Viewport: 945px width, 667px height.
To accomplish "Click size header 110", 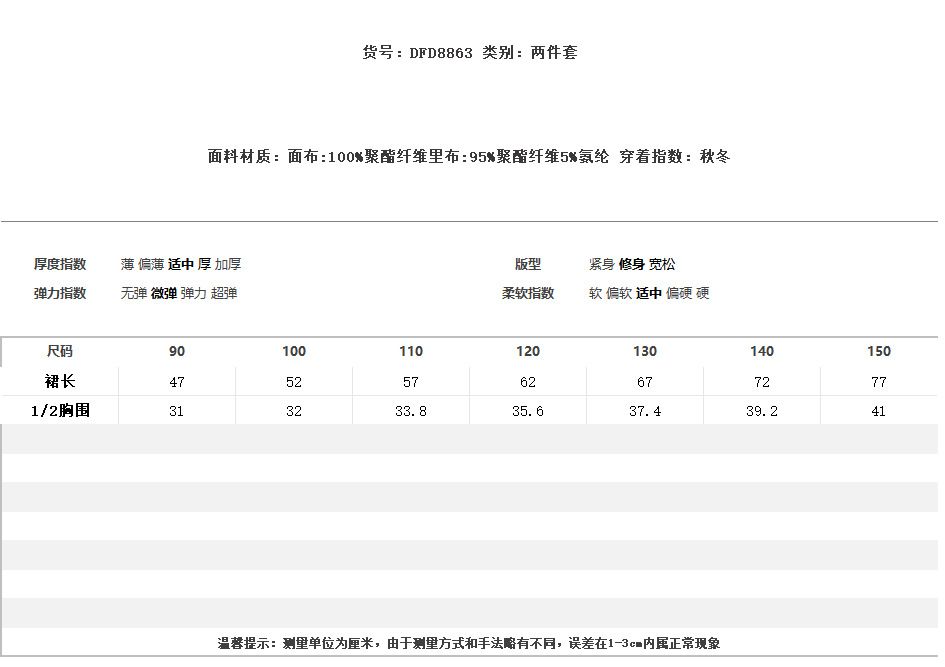I will pyautogui.click(x=411, y=351).
